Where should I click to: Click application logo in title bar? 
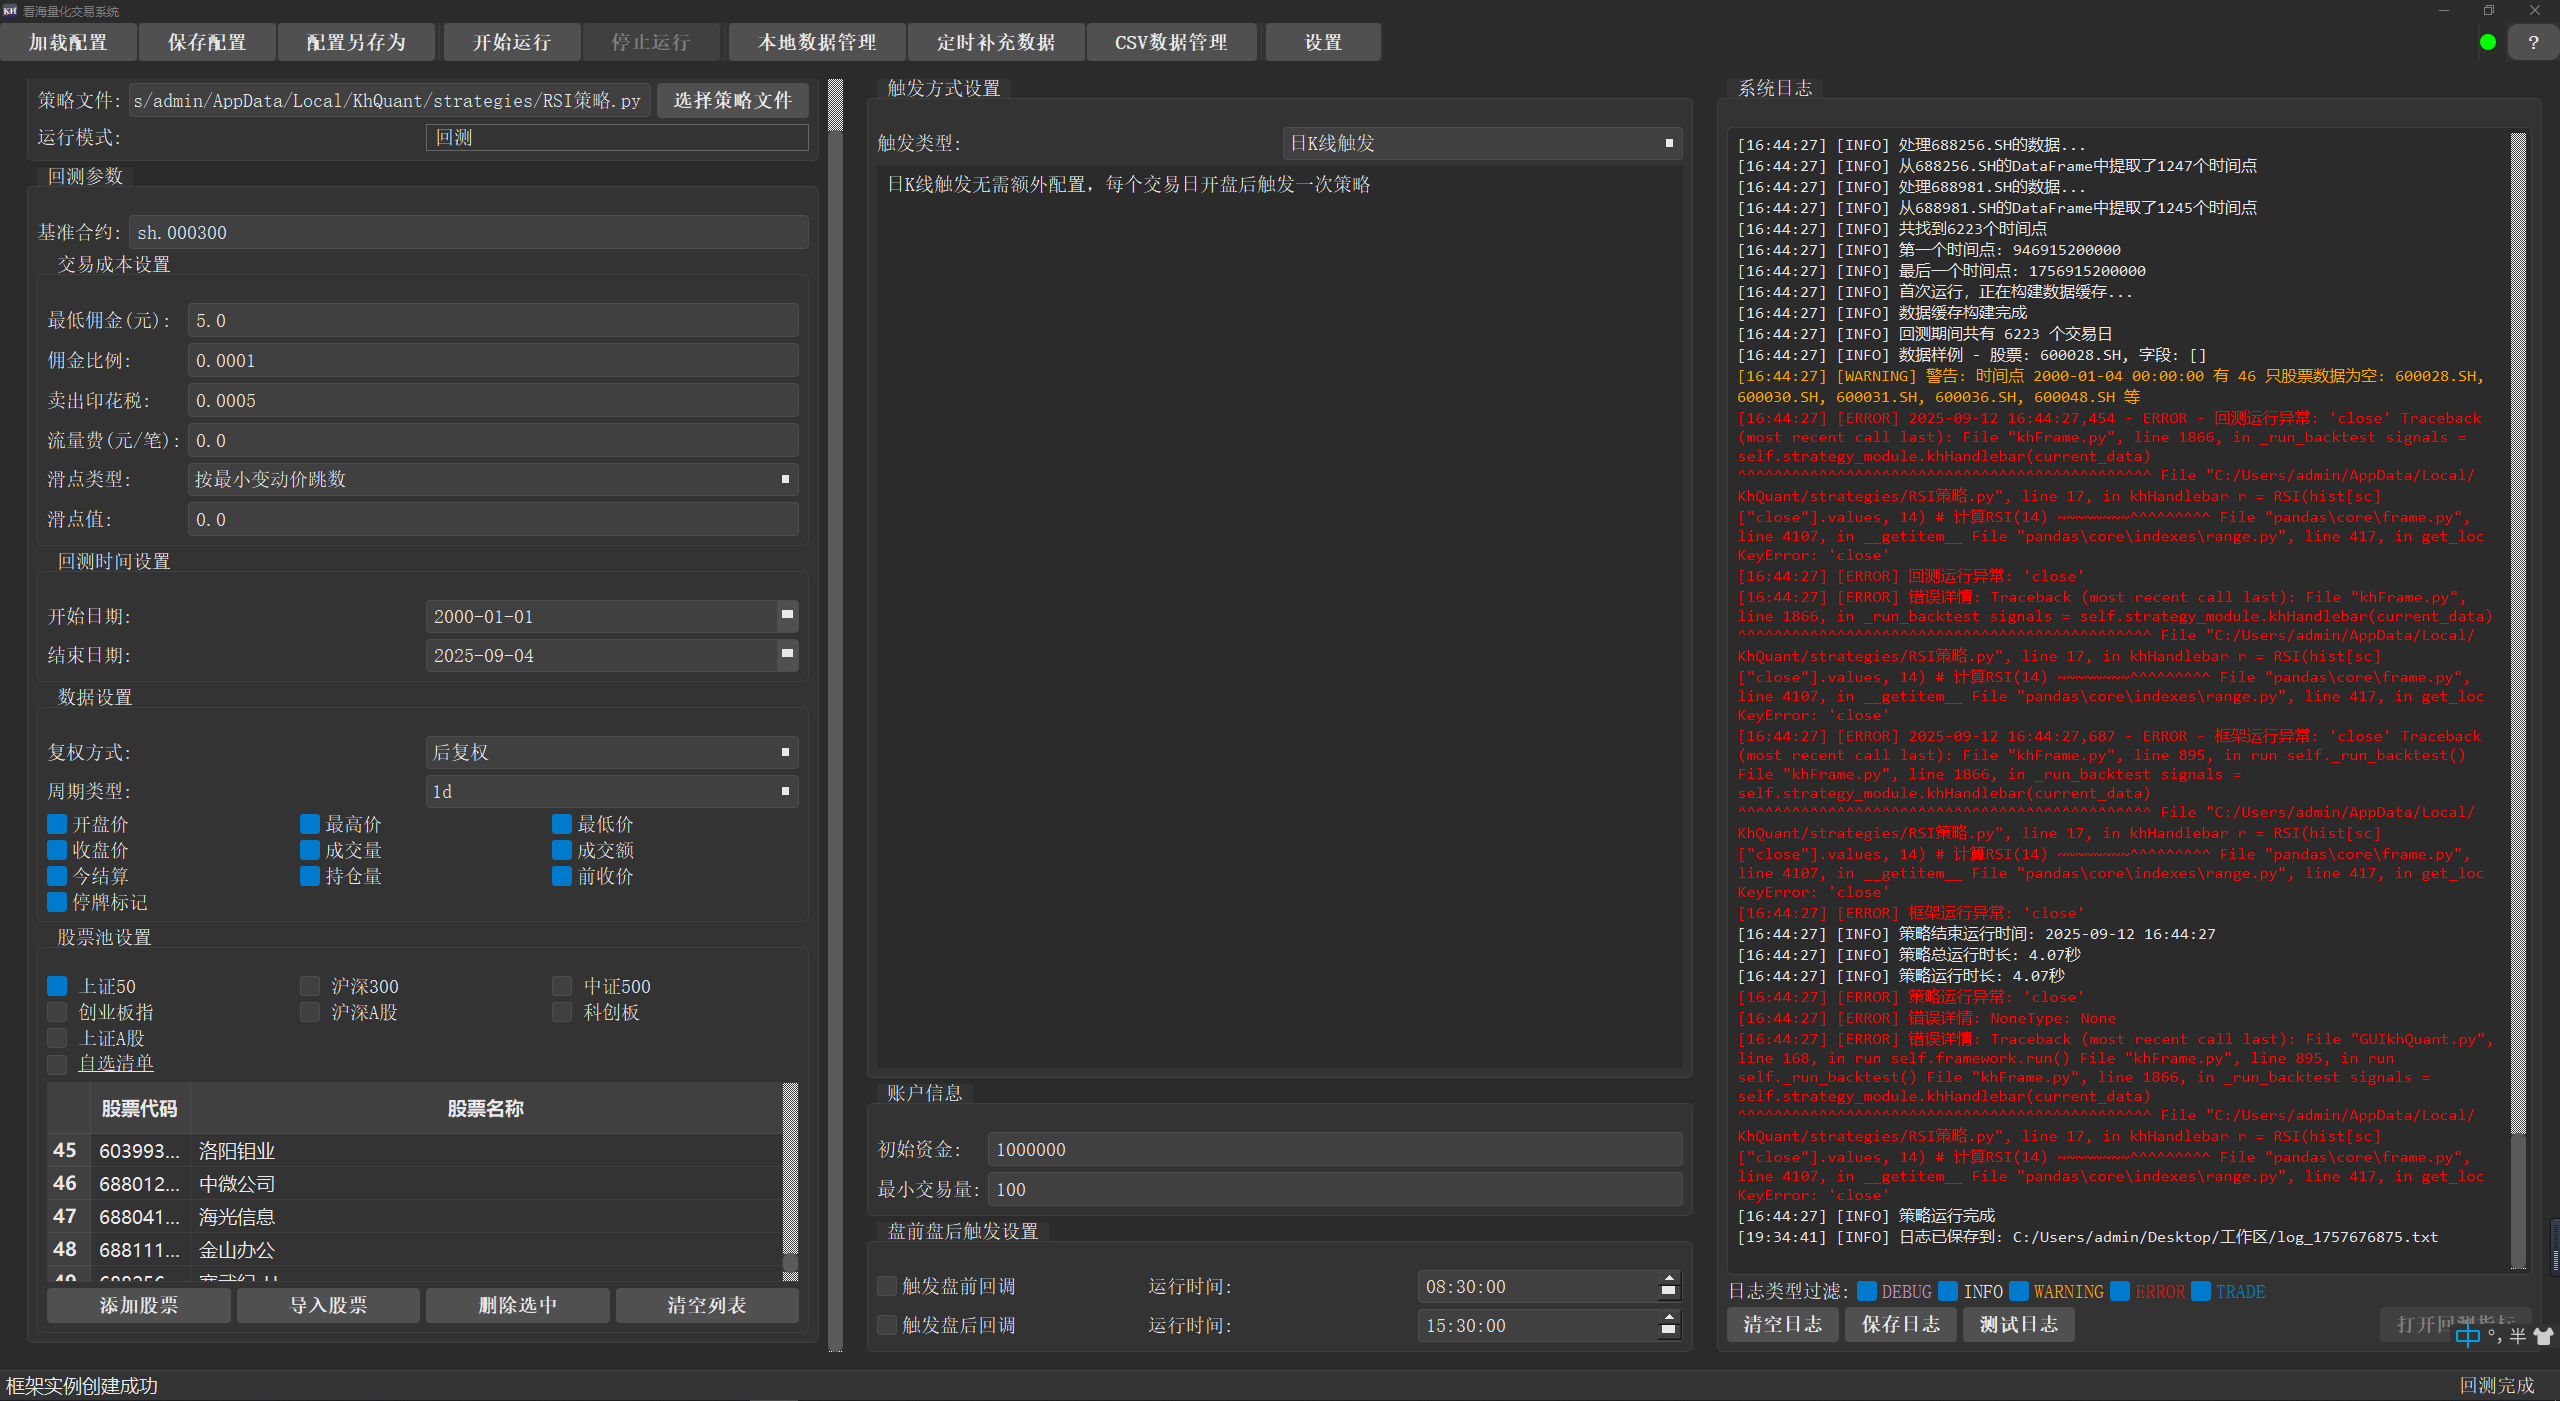click(x=10, y=10)
